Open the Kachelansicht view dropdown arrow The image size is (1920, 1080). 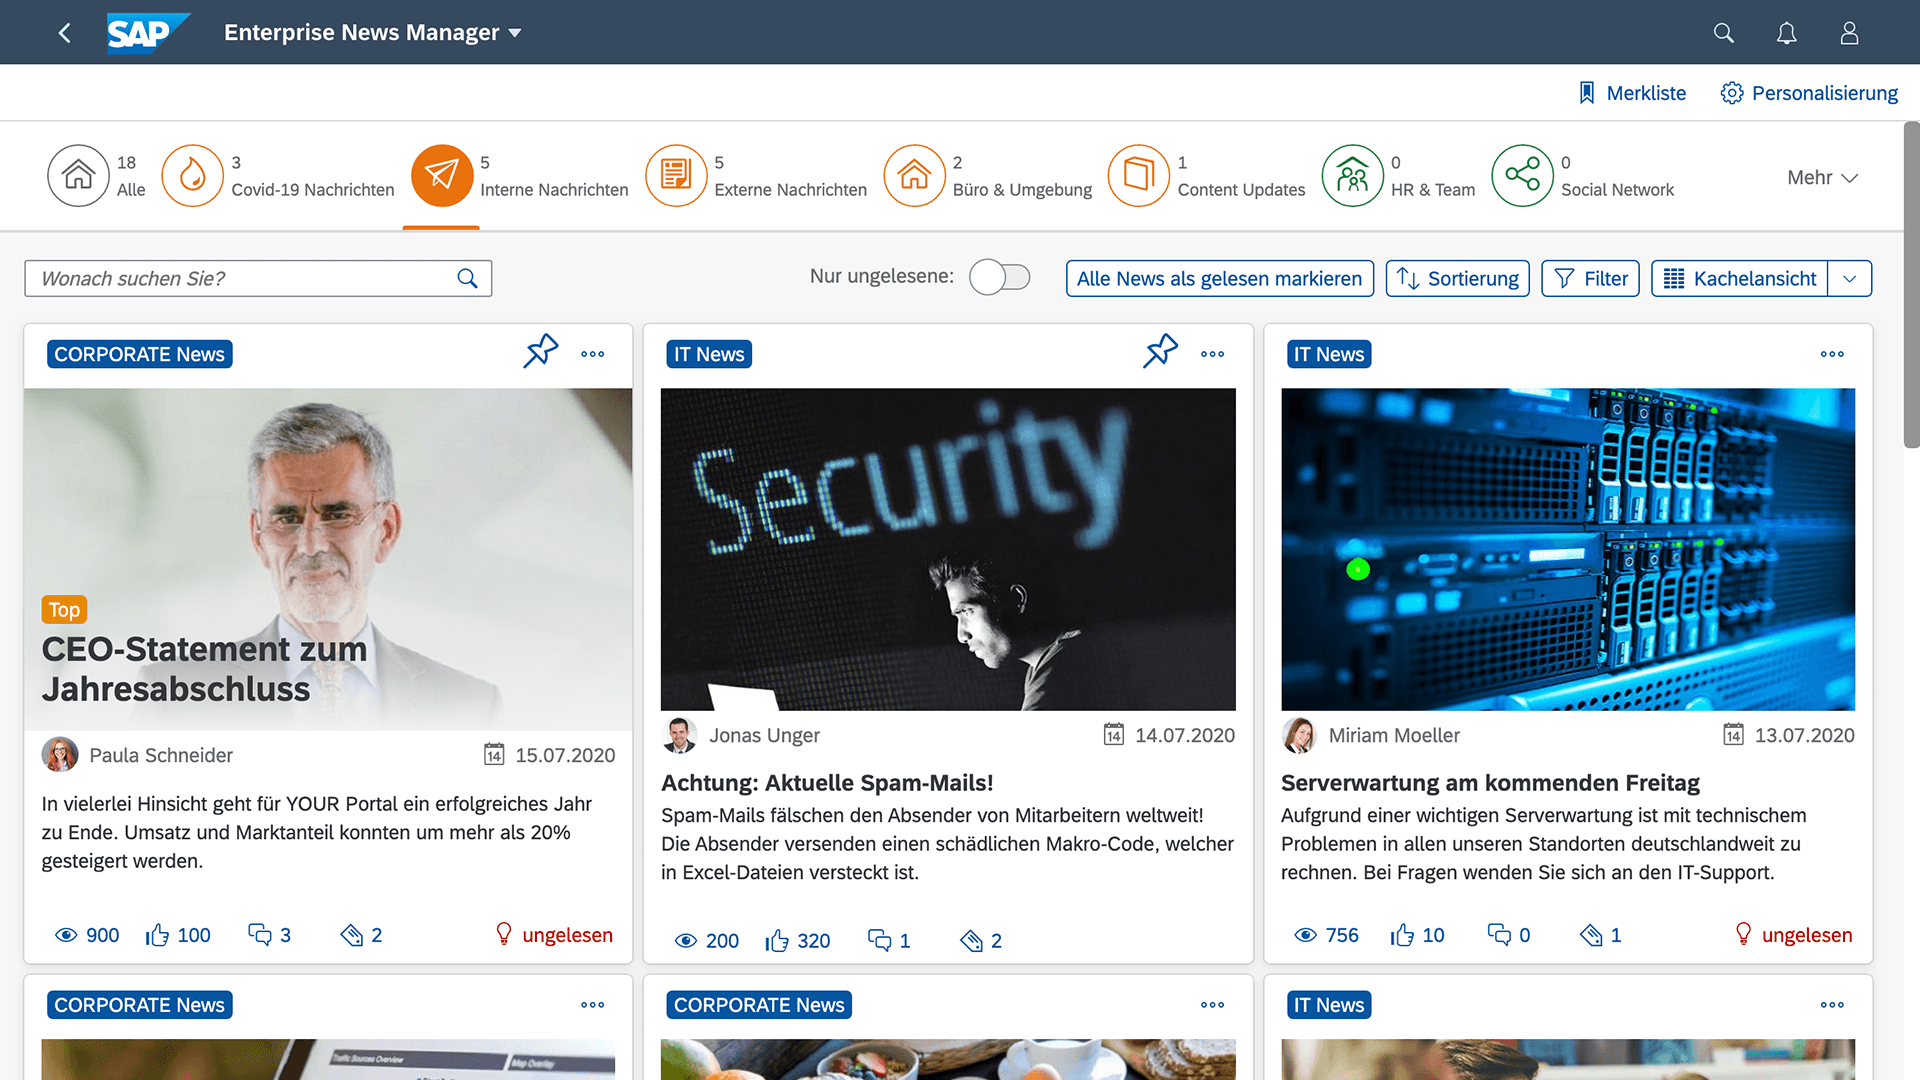pos(1851,278)
